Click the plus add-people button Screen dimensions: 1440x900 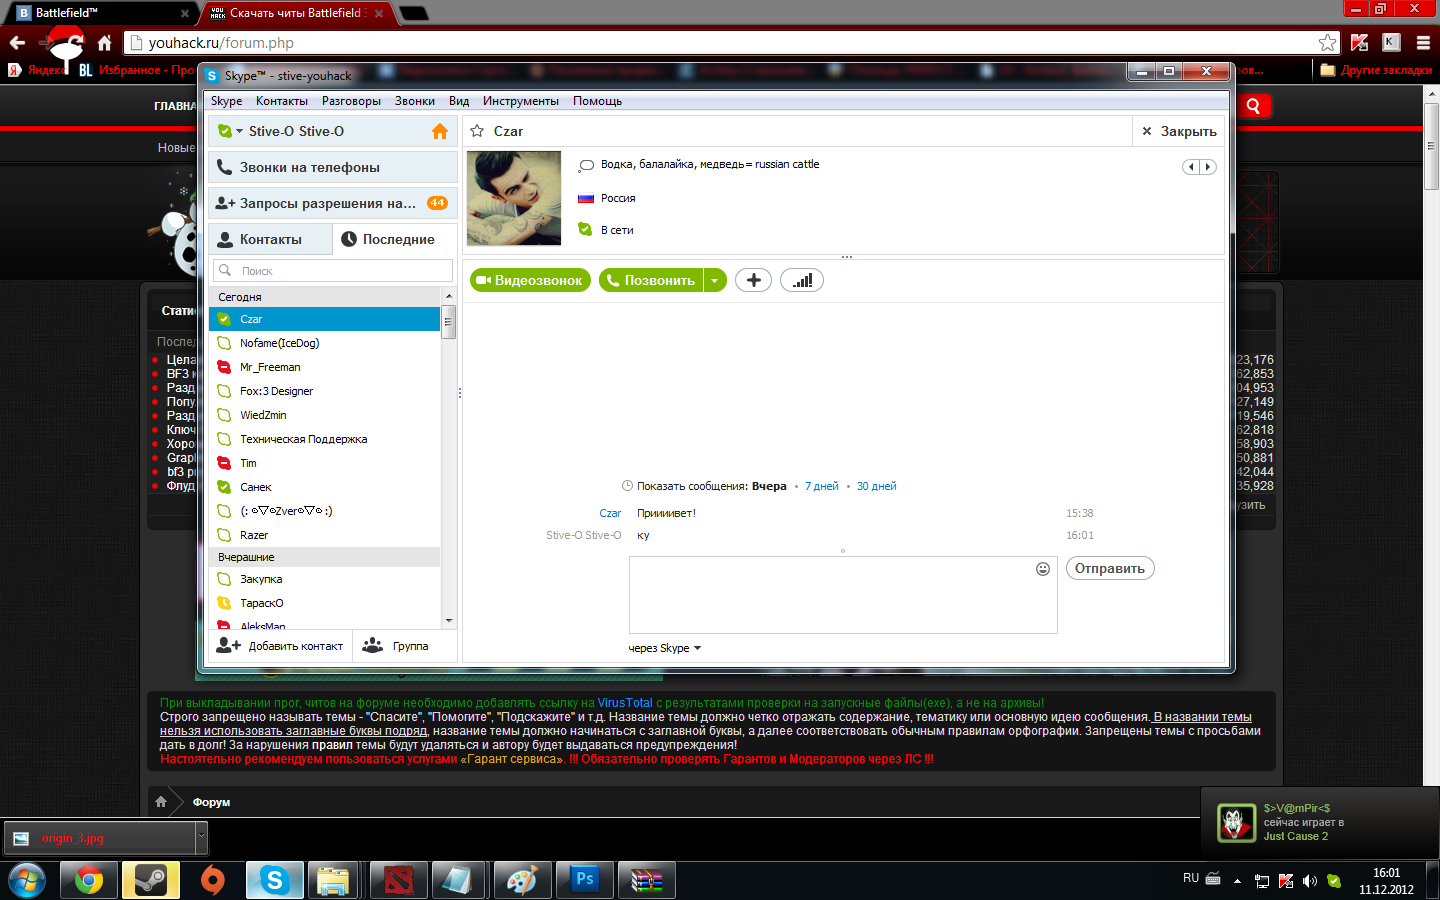click(x=754, y=280)
